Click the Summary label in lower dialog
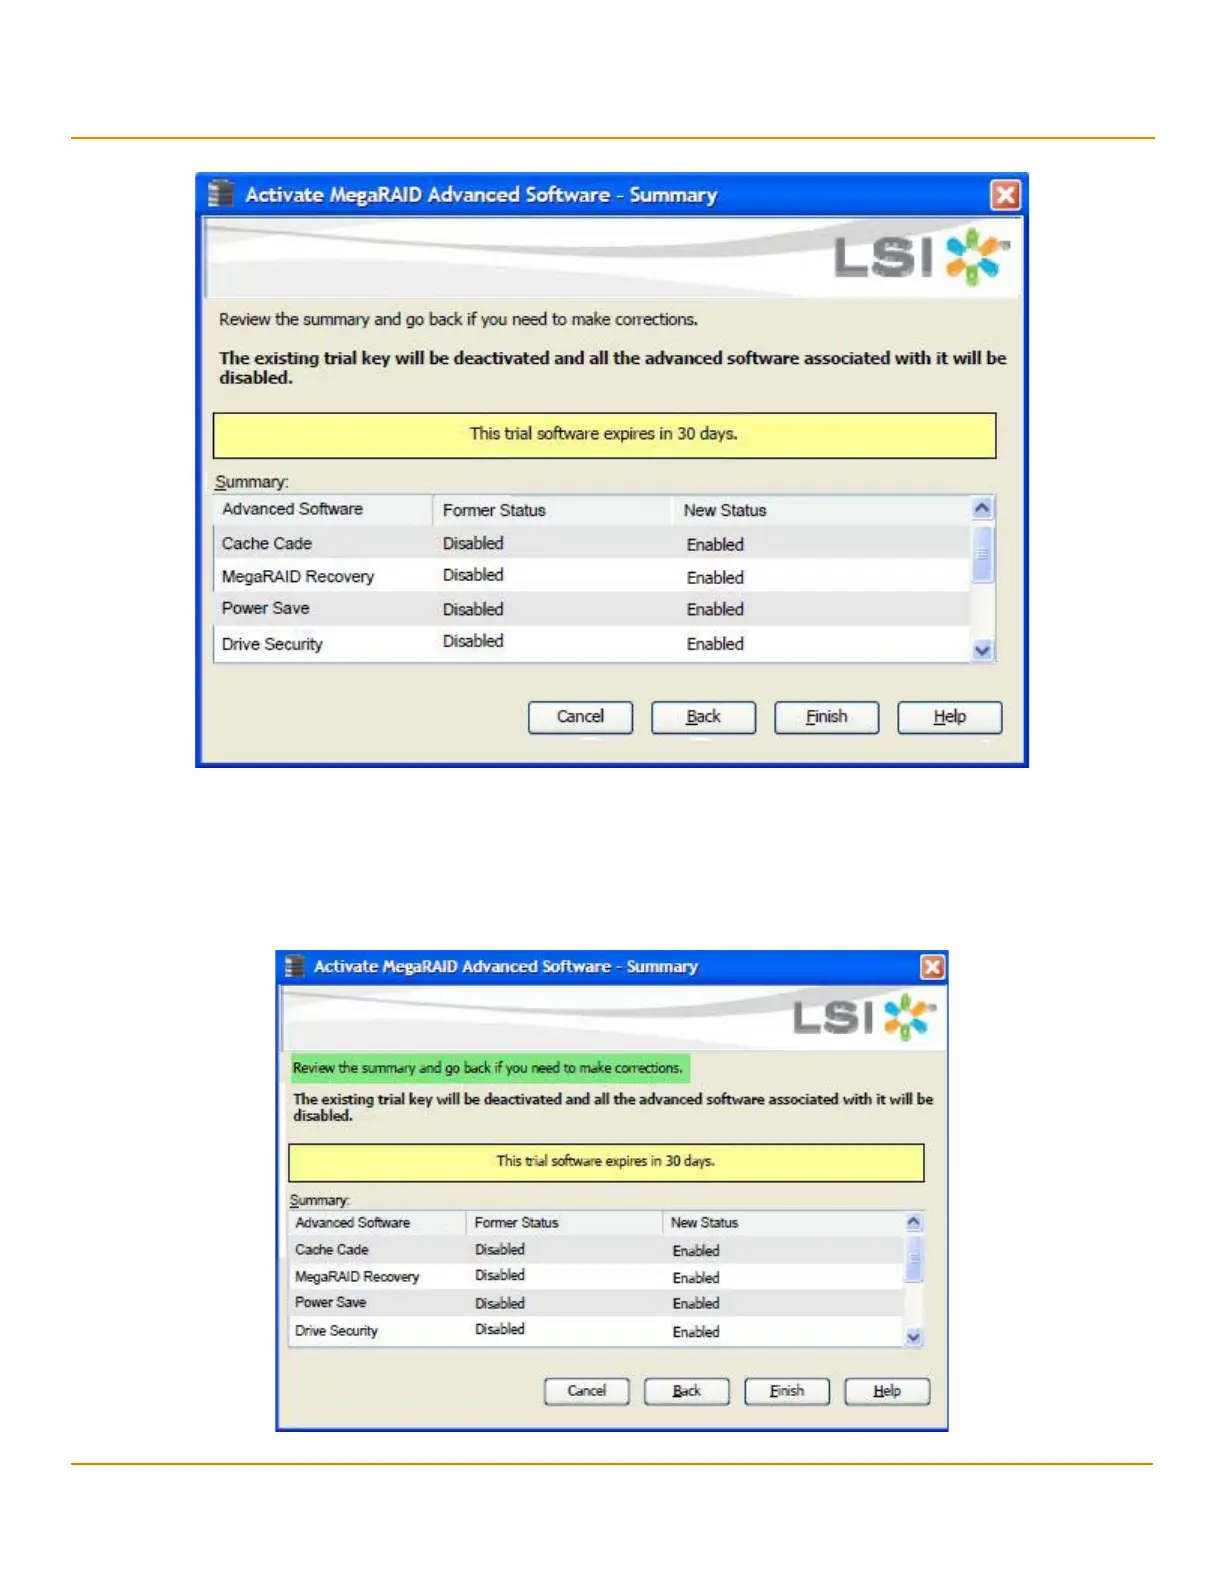 [320, 1200]
